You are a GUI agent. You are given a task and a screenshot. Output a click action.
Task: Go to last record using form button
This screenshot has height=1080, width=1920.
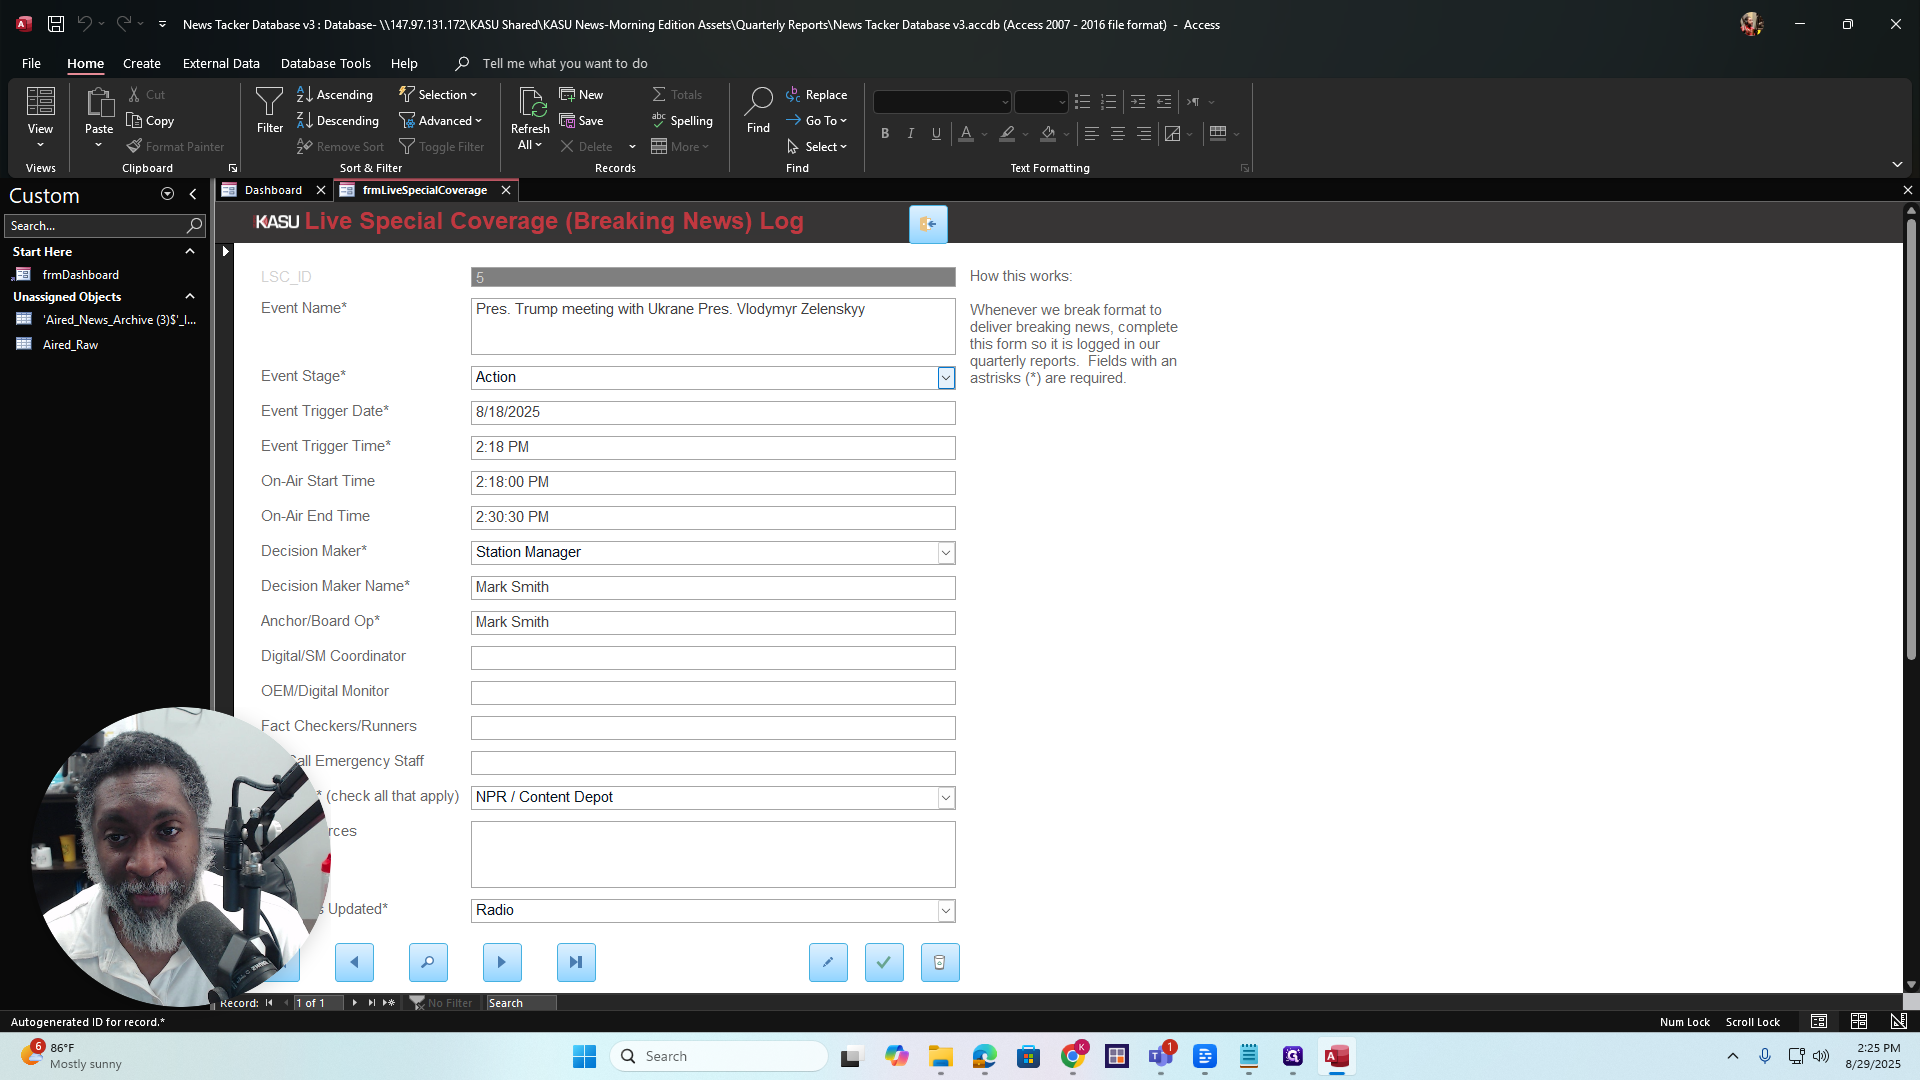575,962
